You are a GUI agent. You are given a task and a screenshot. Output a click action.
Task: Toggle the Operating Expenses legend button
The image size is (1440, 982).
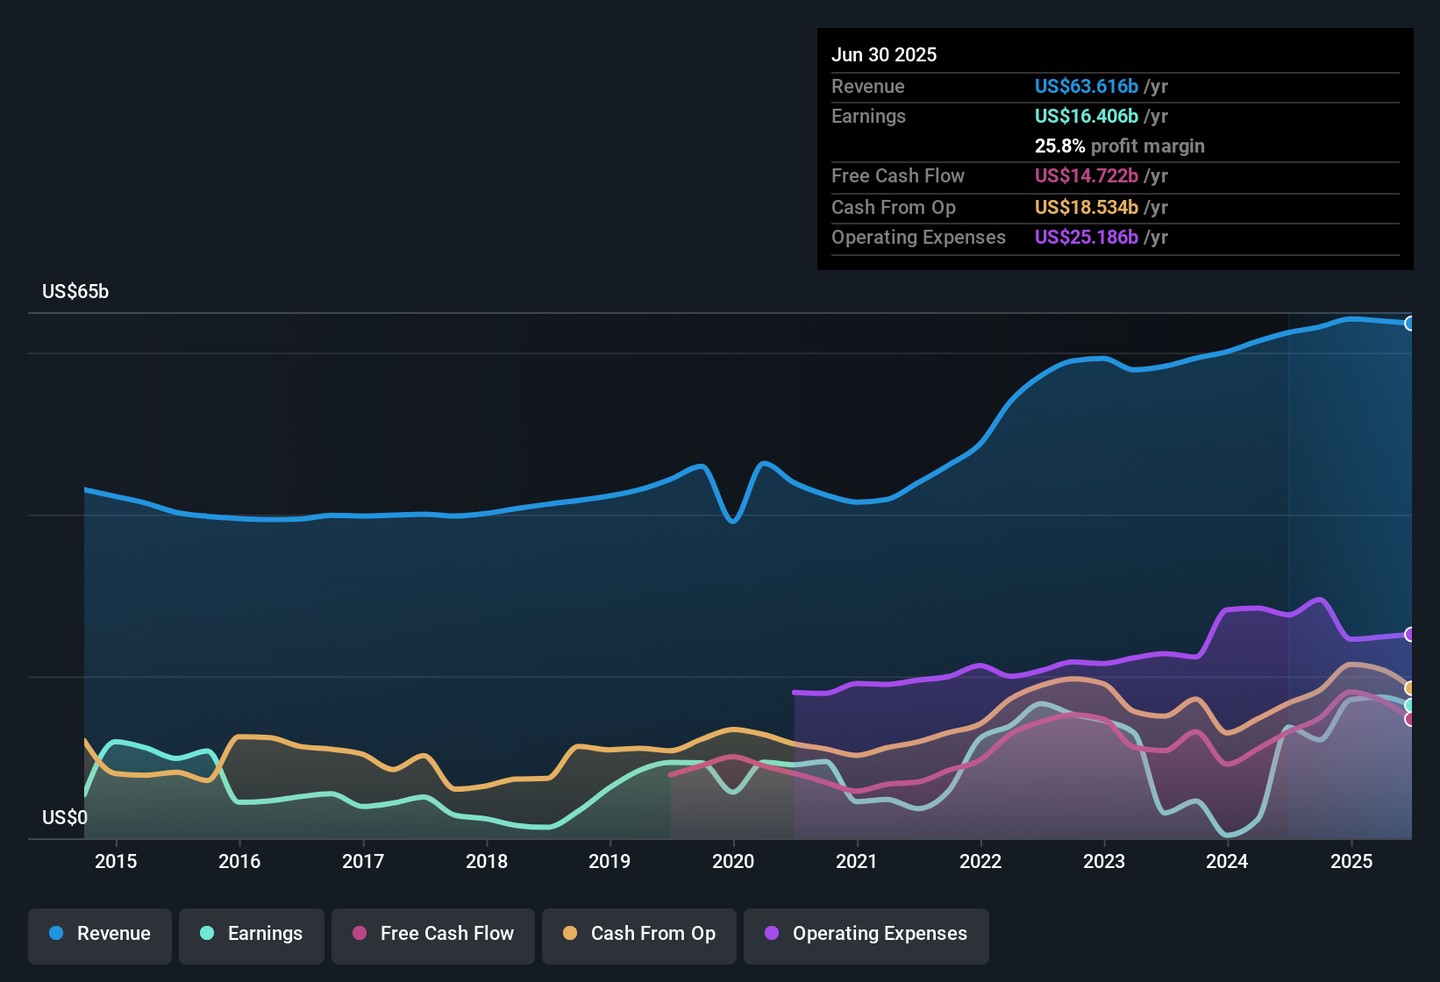(x=866, y=934)
